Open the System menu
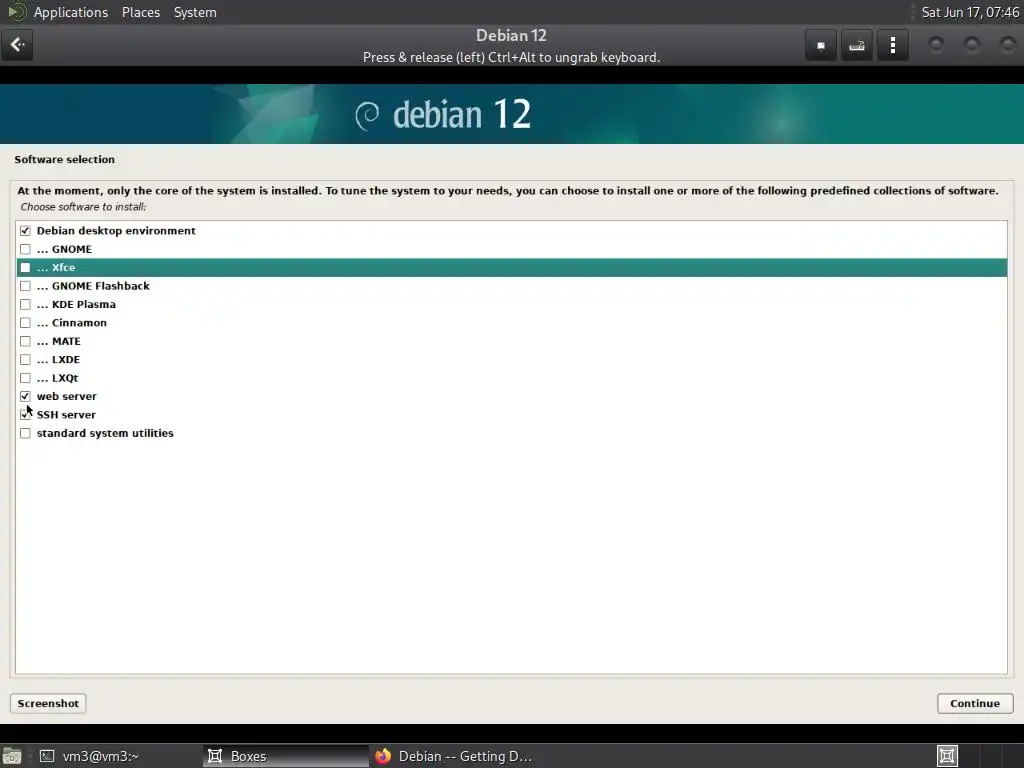This screenshot has width=1024, height=768. (x=195, y=12)
